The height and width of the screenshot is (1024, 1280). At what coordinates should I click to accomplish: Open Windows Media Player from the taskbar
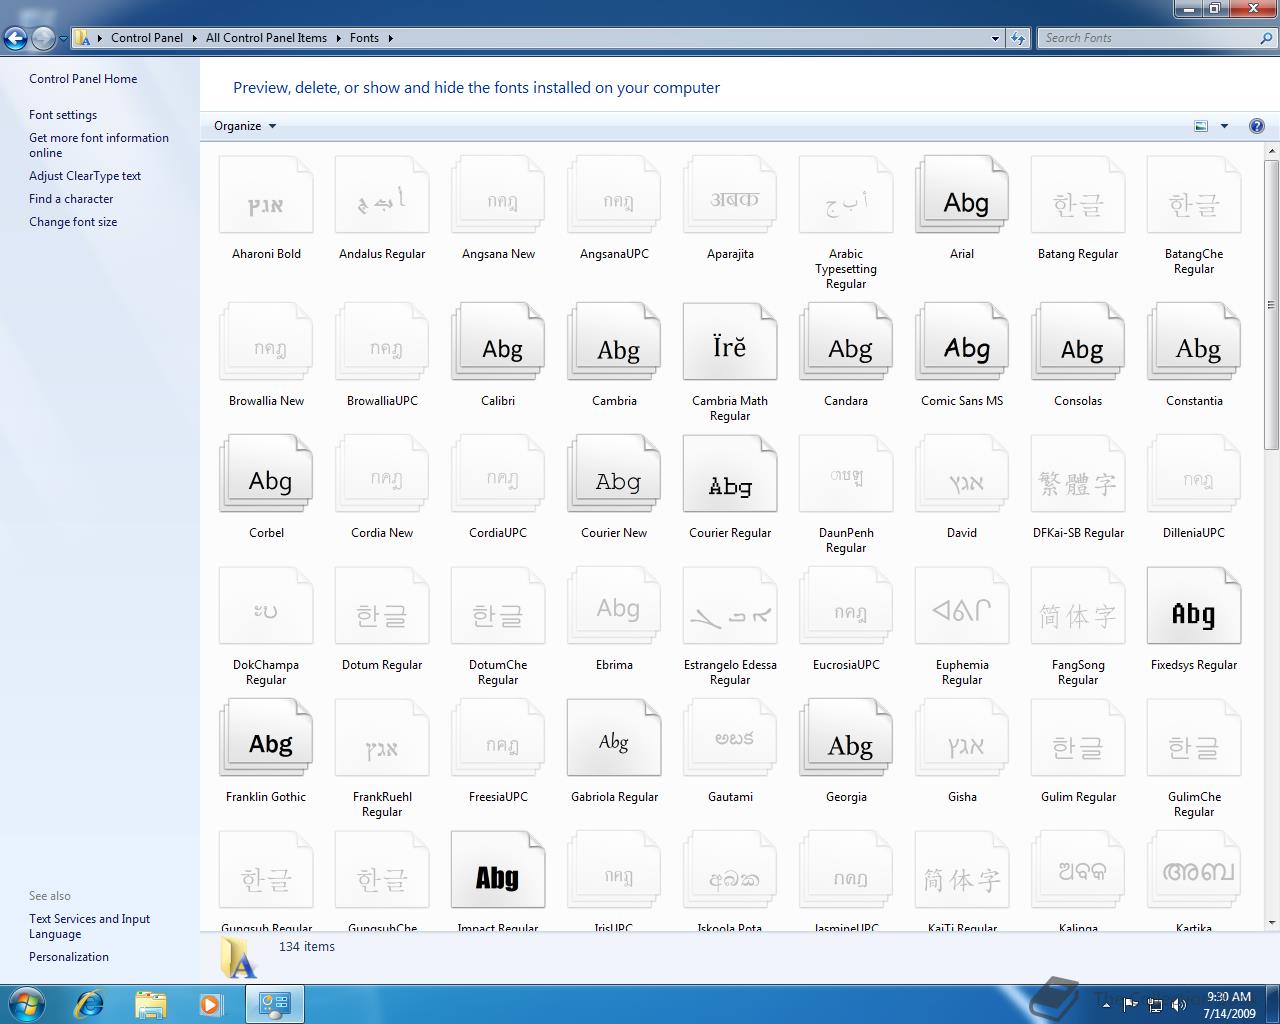point(211,1004)
